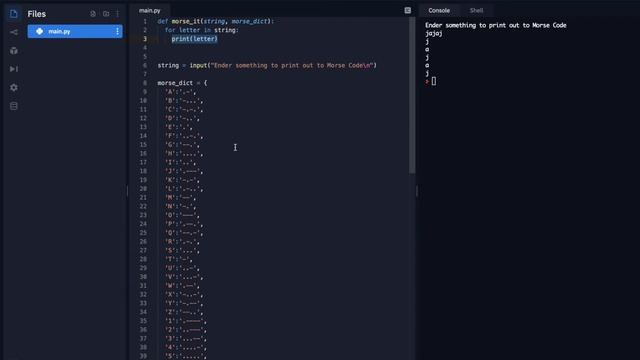Click the editor layout icon beside tab bar
The width and height of the screenshot is (640, 360).
(x=407, y=11)
